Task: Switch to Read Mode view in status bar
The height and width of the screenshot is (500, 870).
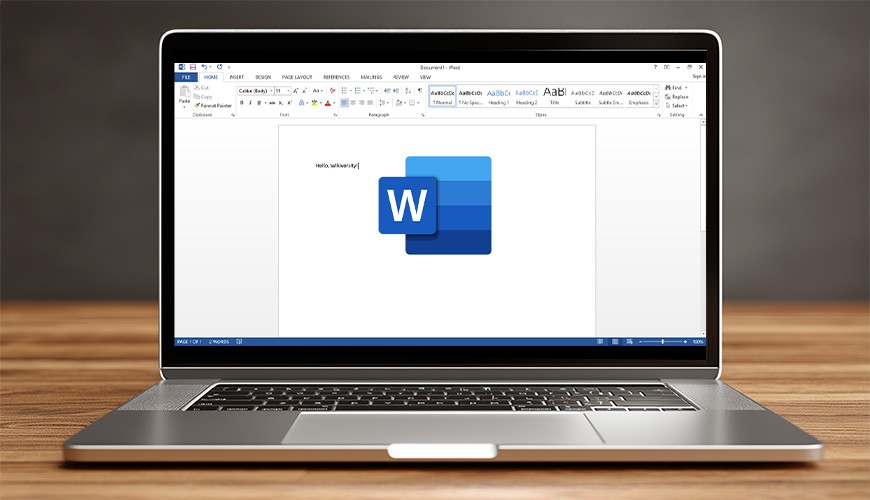Action: 600,342
